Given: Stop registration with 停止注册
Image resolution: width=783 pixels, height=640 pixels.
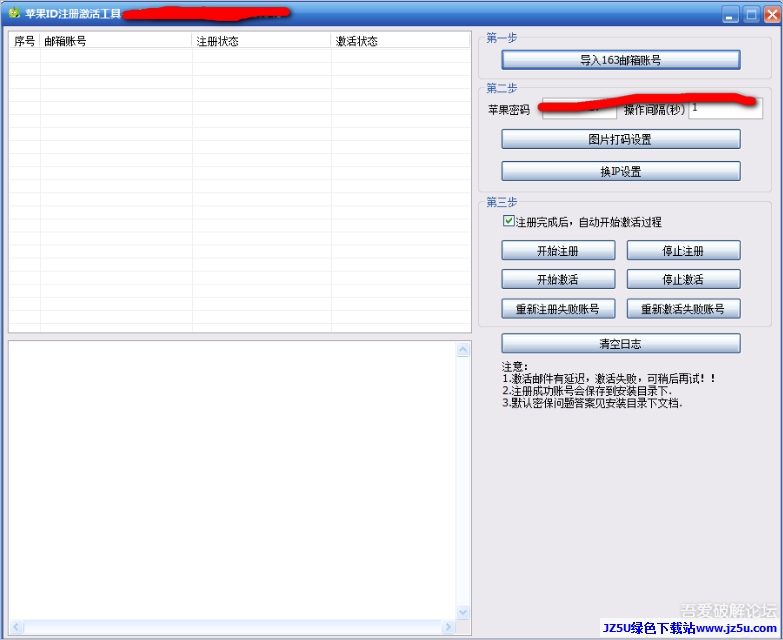Looking at the screenshot, I should pos(684,251).
